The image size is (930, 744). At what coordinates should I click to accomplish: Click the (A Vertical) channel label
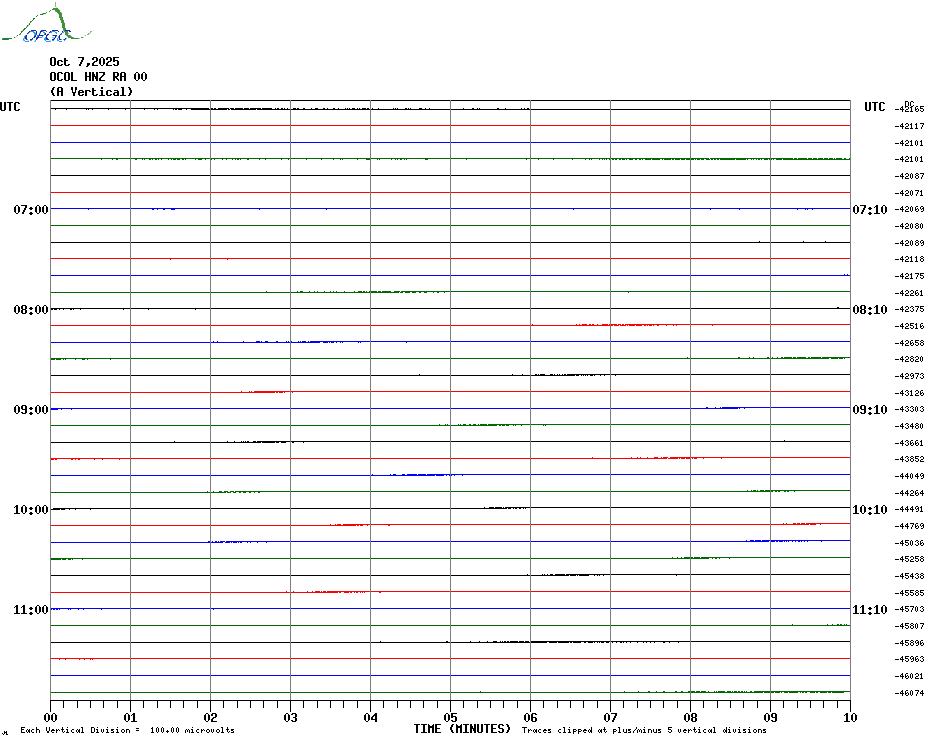point(91,92)
